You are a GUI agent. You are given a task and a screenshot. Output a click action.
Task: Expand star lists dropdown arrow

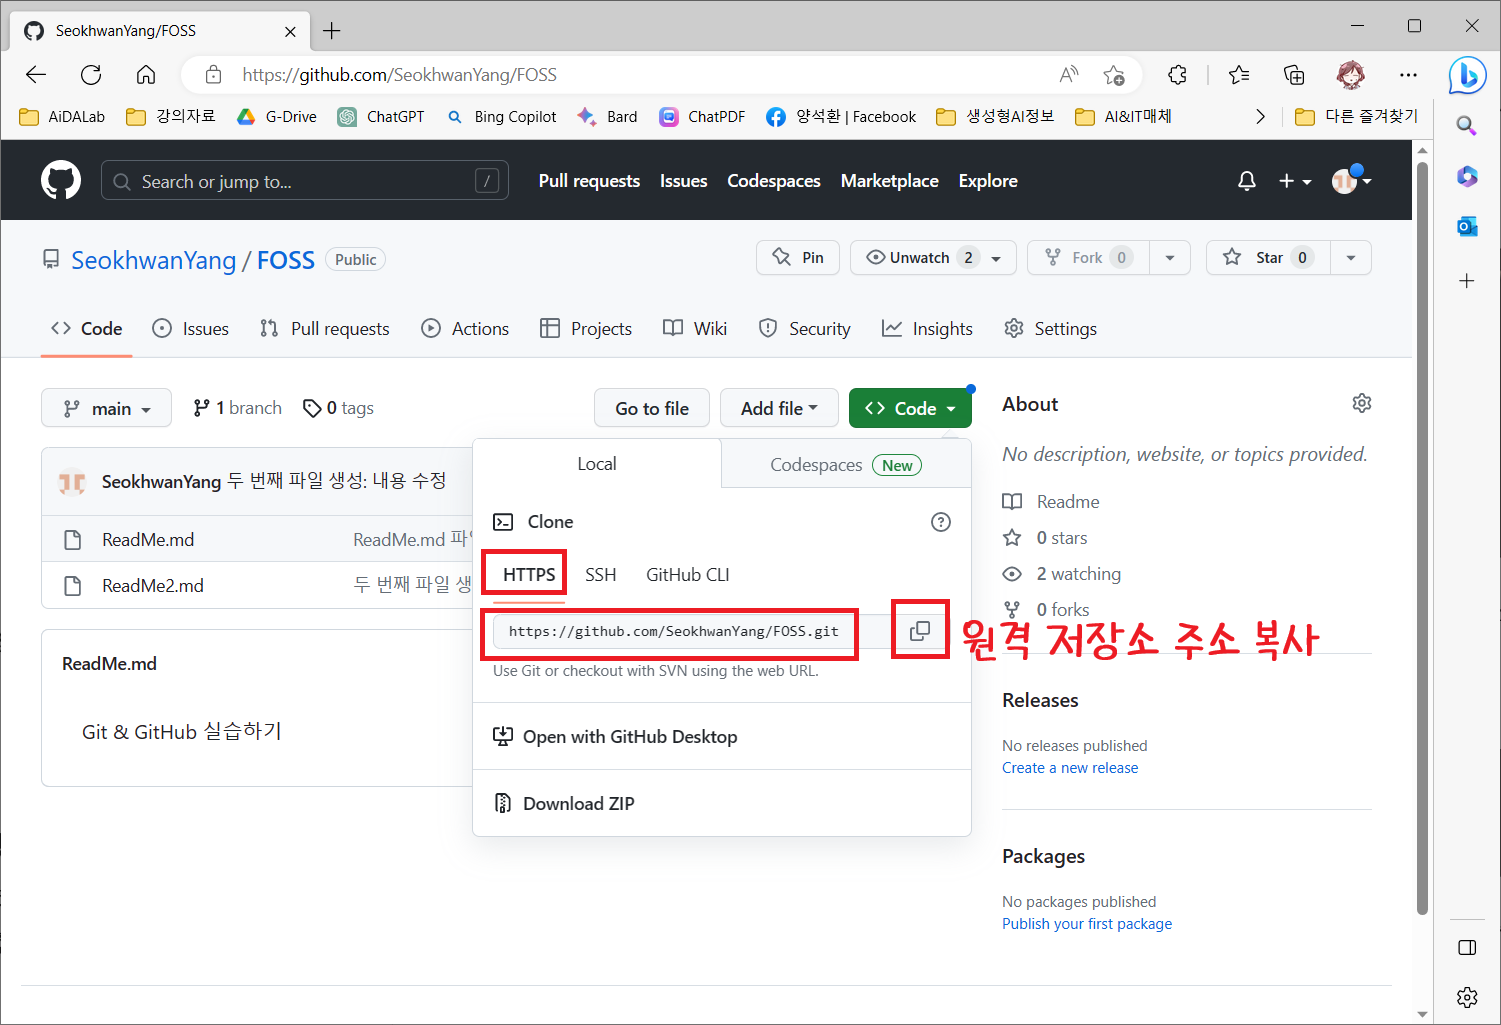coord(1350,258)
